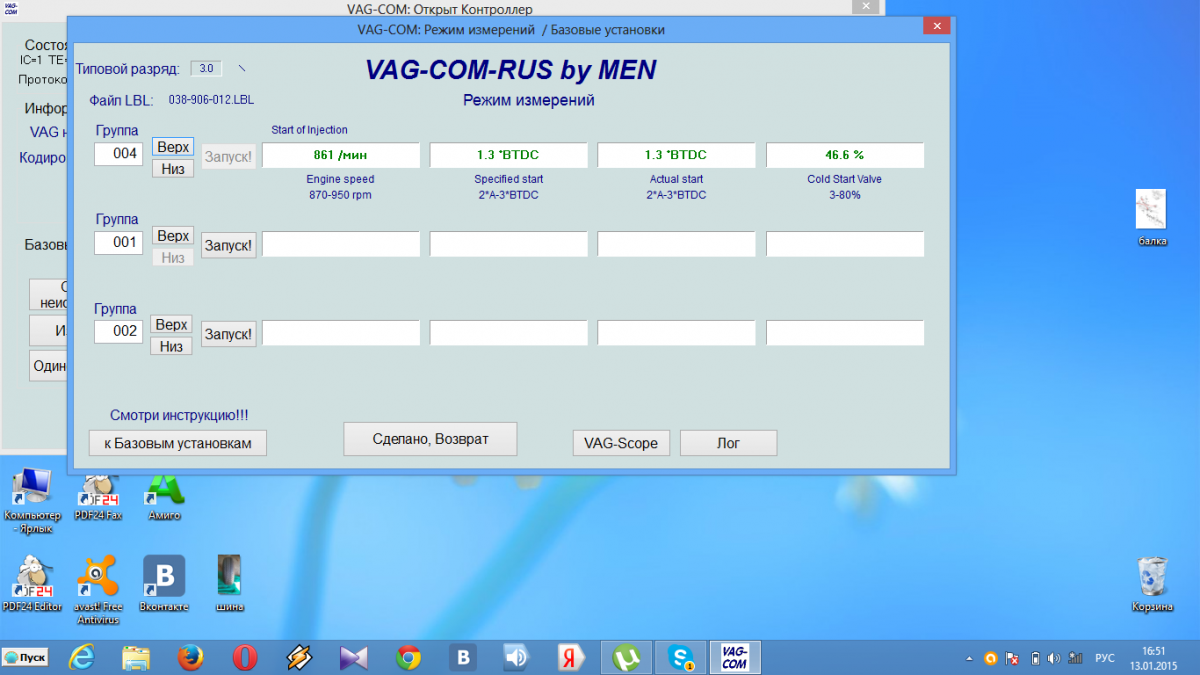Switch to uTorrent in the taskbar
1200x675 pixels.
point(627,657)
